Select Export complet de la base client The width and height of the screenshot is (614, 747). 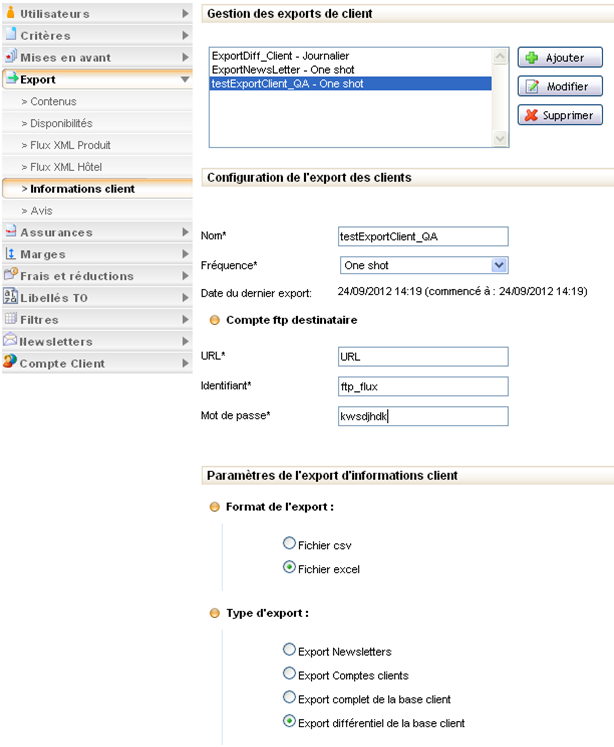pos(290,697)
